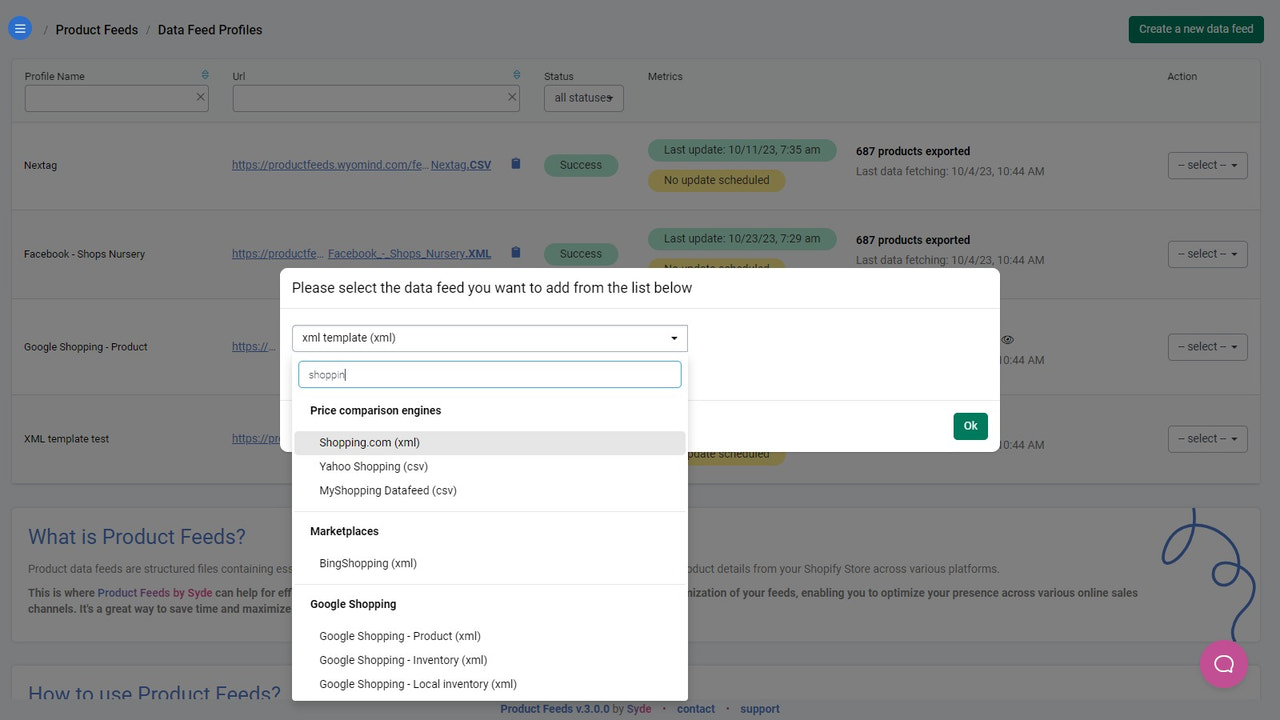The width and height of the screenshot is (1280, 720).
Task: Clear the Profile Name filter field
Action: point(199,97)
